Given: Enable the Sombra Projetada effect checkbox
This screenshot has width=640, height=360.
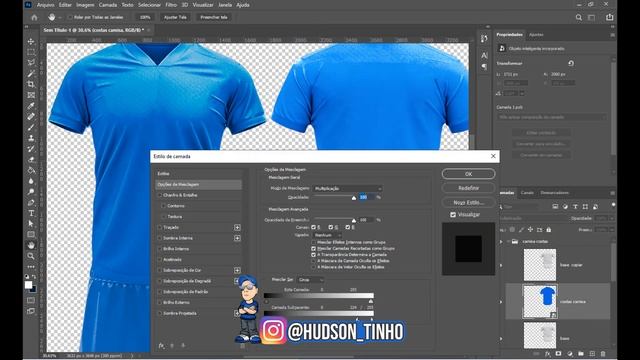Looking at the screenshot, I should [x=160, y=313].
